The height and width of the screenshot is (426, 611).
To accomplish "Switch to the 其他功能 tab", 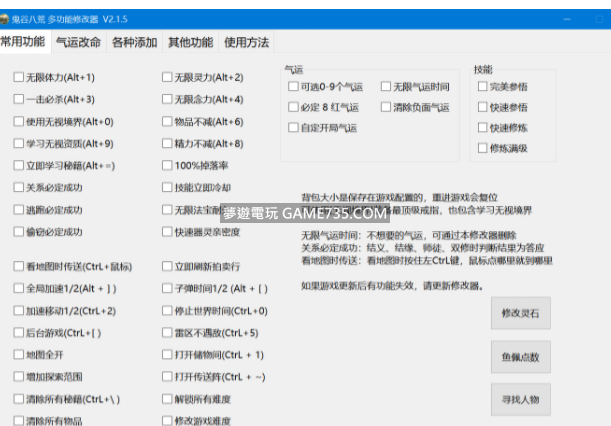I will pyautogui.click(x=191, y=42).
